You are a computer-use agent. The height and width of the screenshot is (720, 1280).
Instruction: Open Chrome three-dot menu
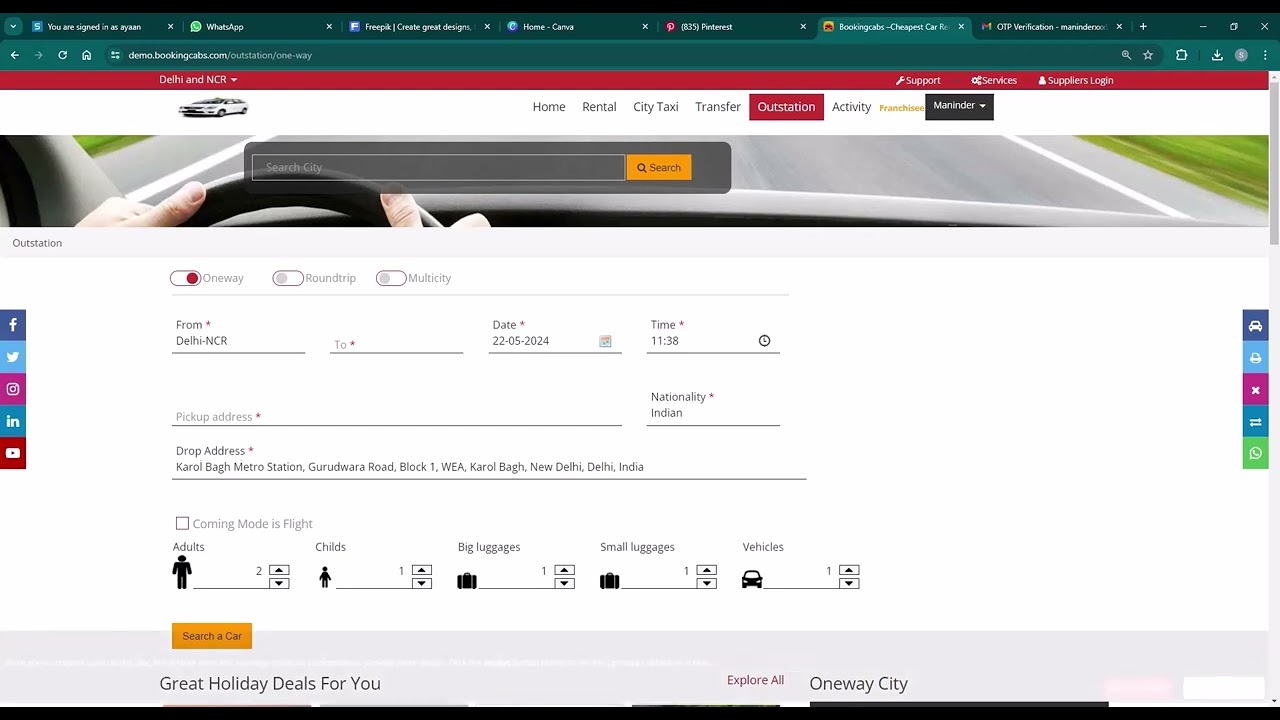1265,55
